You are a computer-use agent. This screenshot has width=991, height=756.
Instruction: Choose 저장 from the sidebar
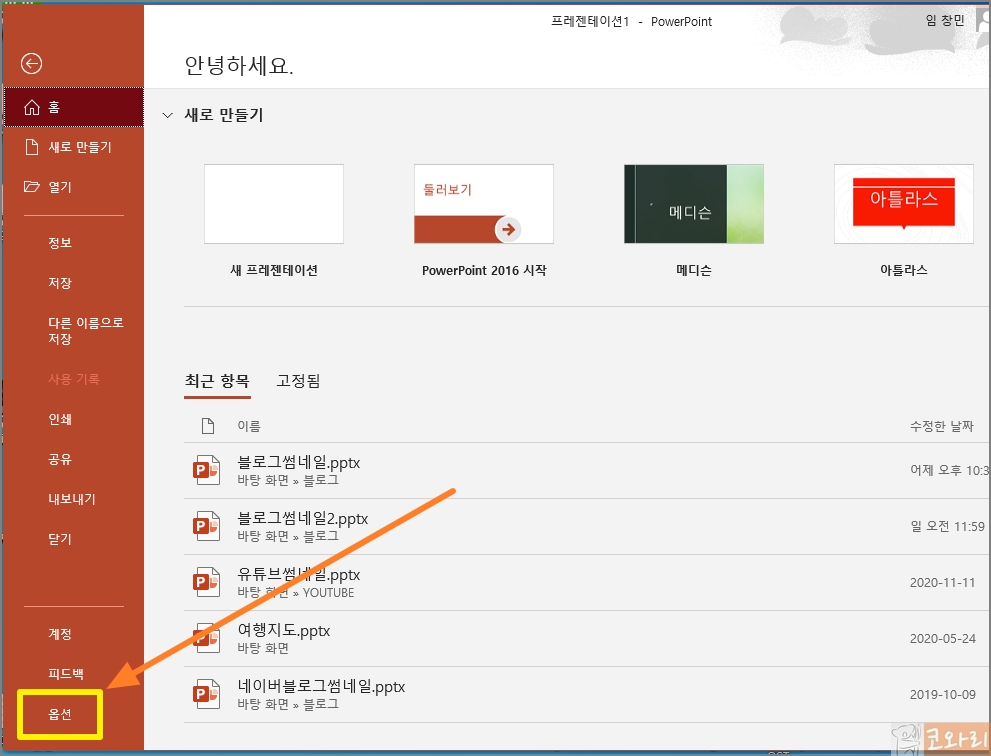pyautogui.click(x=73, y=283)
